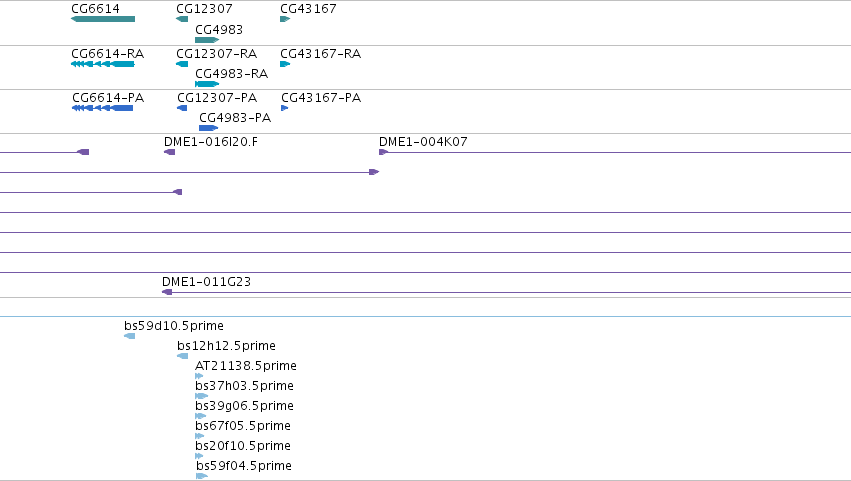Click the purple DME1-016I20.F arrow glyph
This screenshot has width=851, height=481.
click(x=170, y=152)
